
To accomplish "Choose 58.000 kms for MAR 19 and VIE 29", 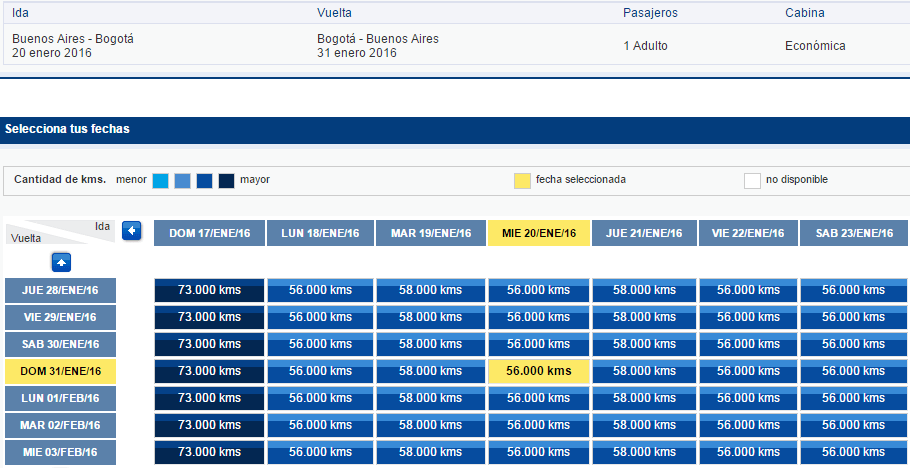I will (431, 317).
